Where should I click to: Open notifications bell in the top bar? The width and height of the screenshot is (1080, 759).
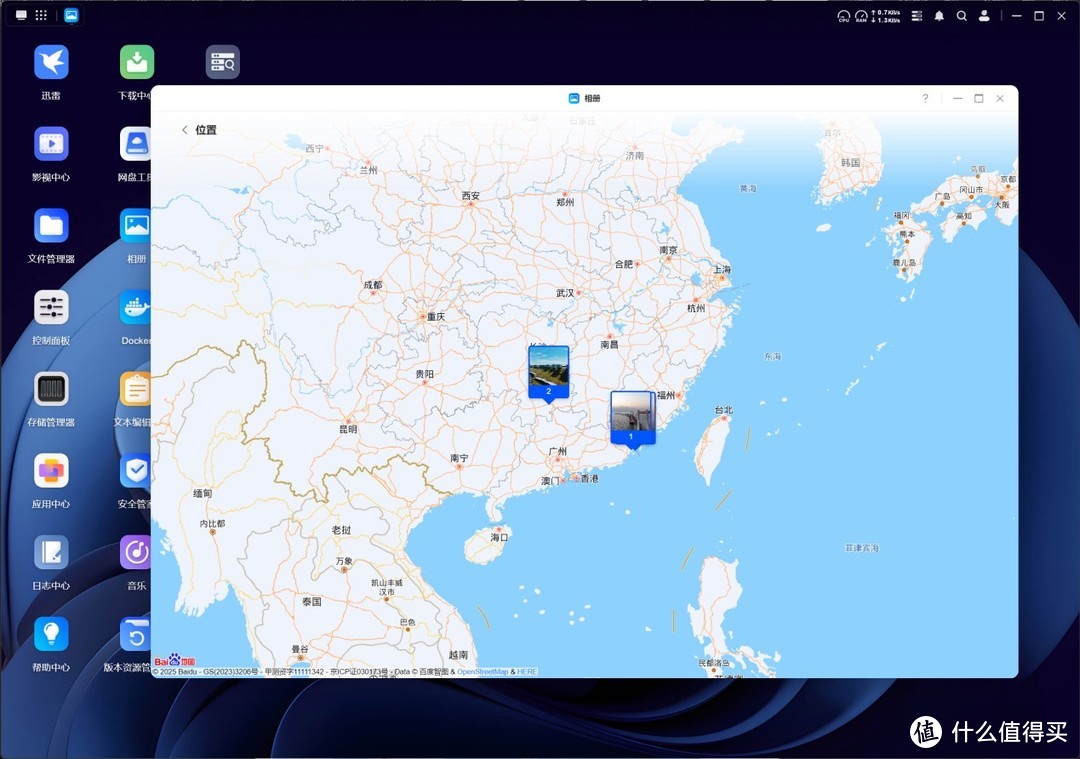(939, 16)
